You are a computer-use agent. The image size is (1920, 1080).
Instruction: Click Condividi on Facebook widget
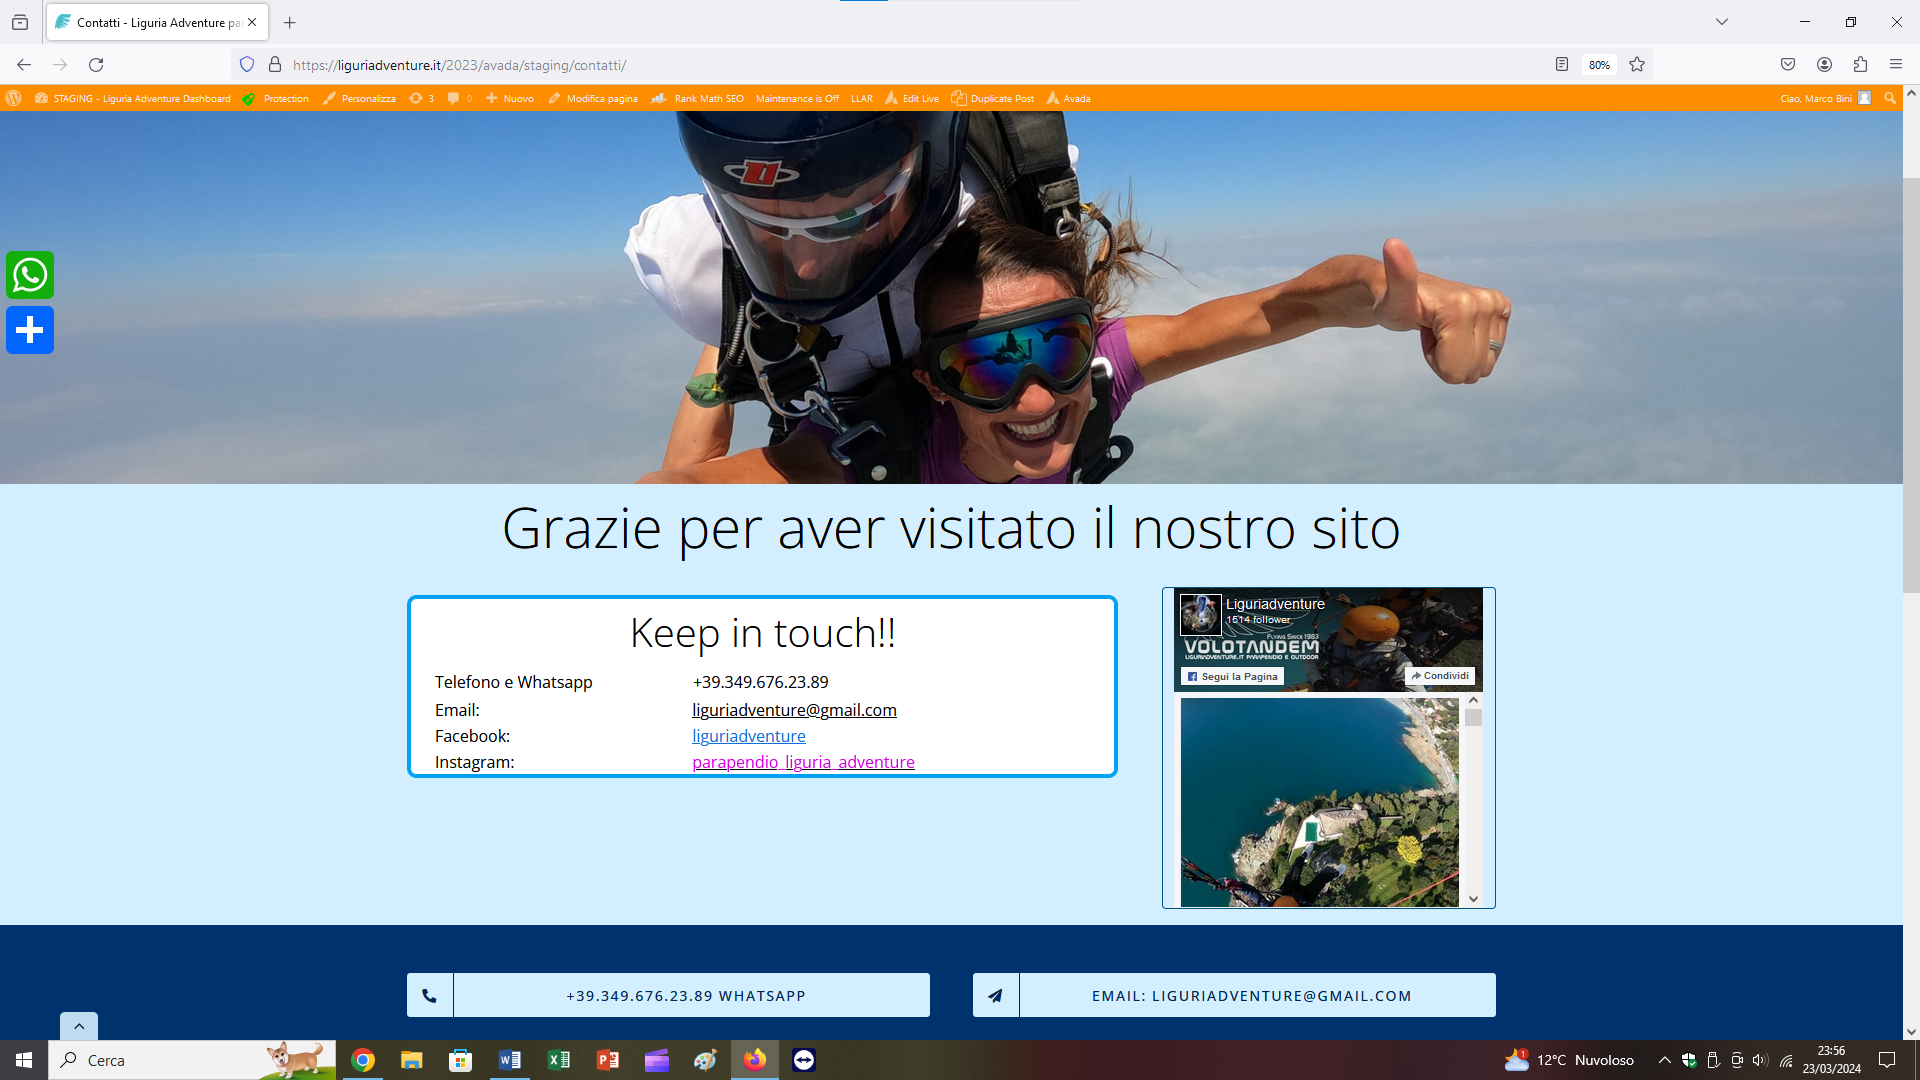(x=1440, y=676)
